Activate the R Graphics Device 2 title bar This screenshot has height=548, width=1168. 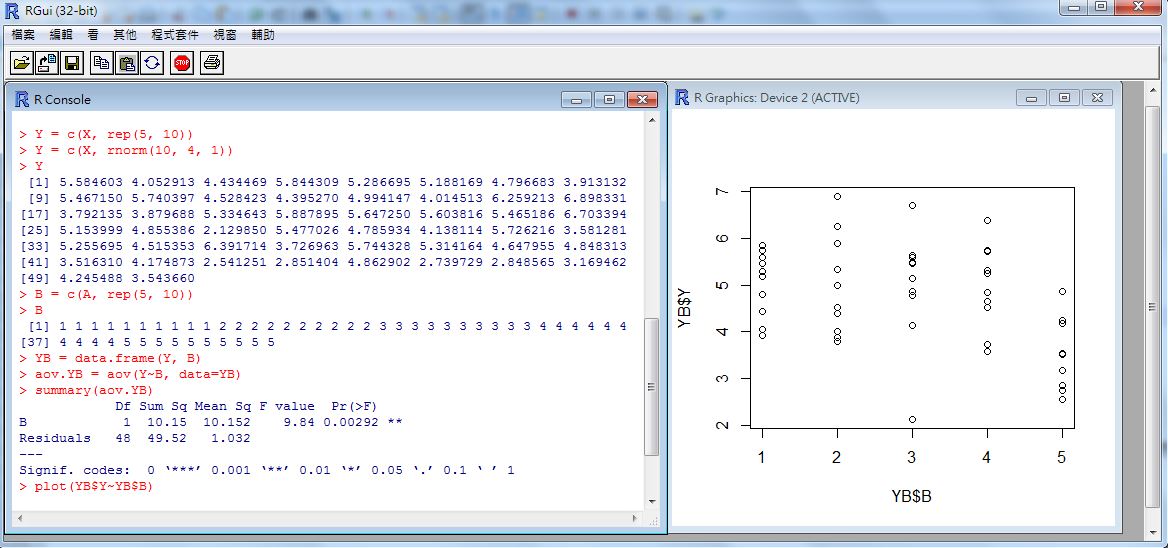pos(850,98)
